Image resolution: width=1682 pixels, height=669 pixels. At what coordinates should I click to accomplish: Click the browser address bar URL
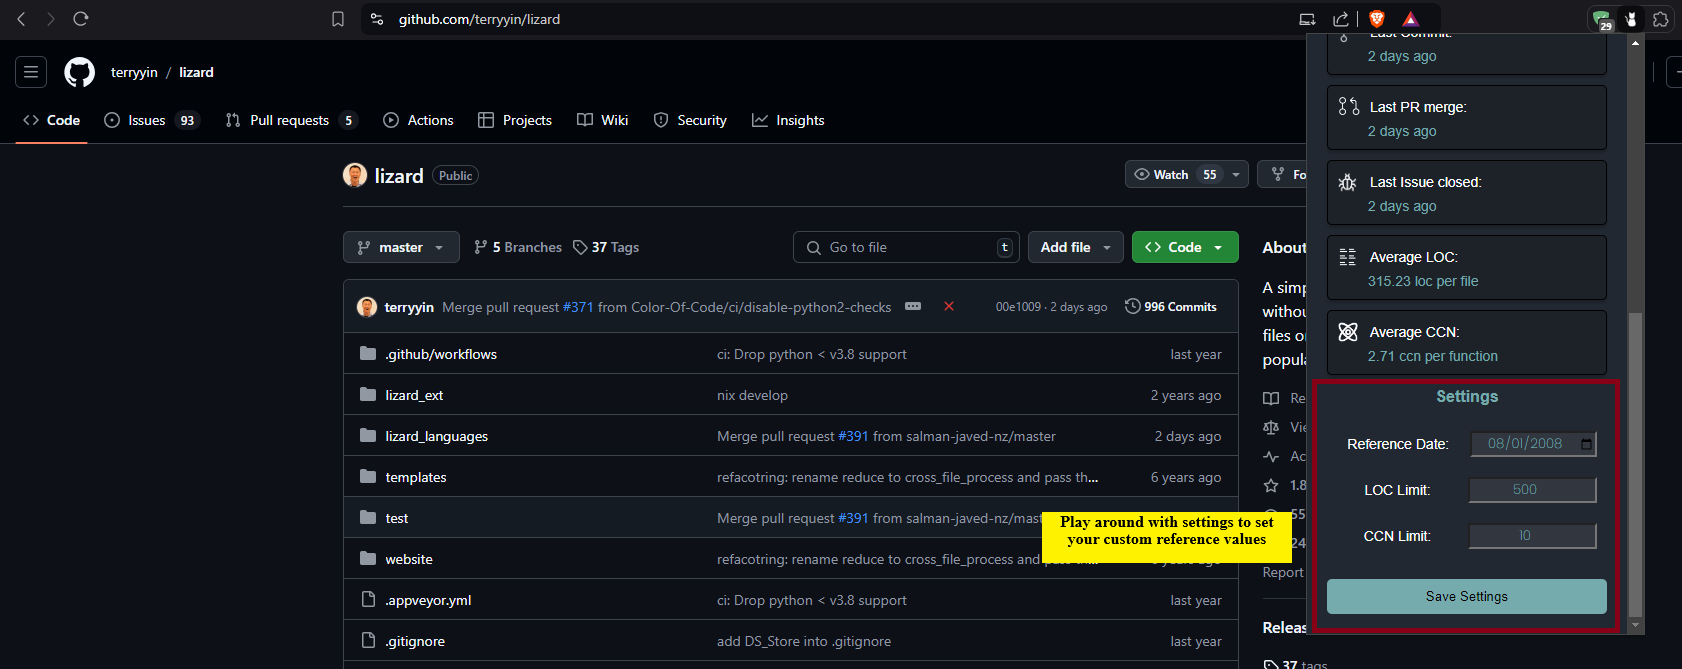coord(479,19)
